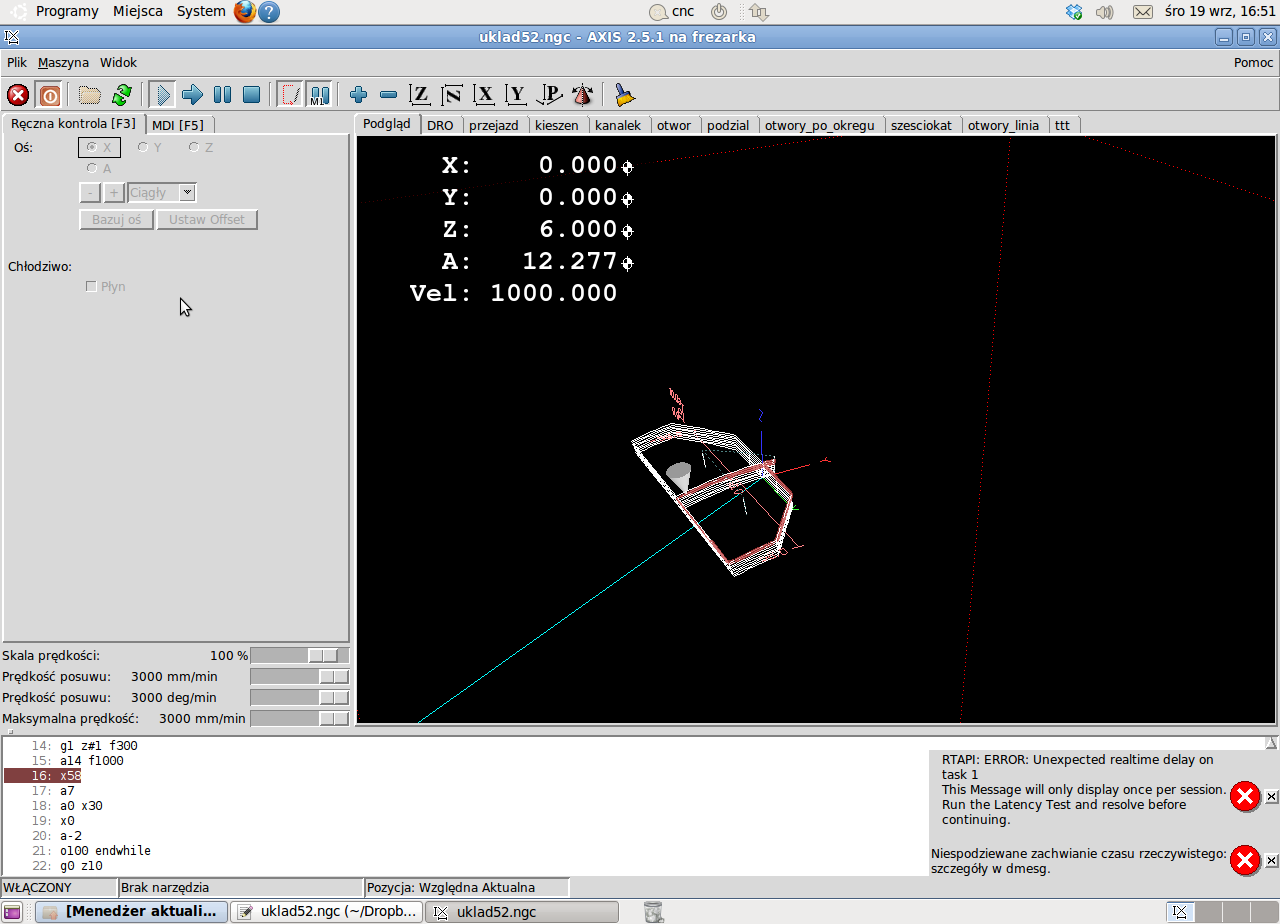Toggle machine power button
The height and width of the screenshot is (924, 1280).
(x=49, y=95)
